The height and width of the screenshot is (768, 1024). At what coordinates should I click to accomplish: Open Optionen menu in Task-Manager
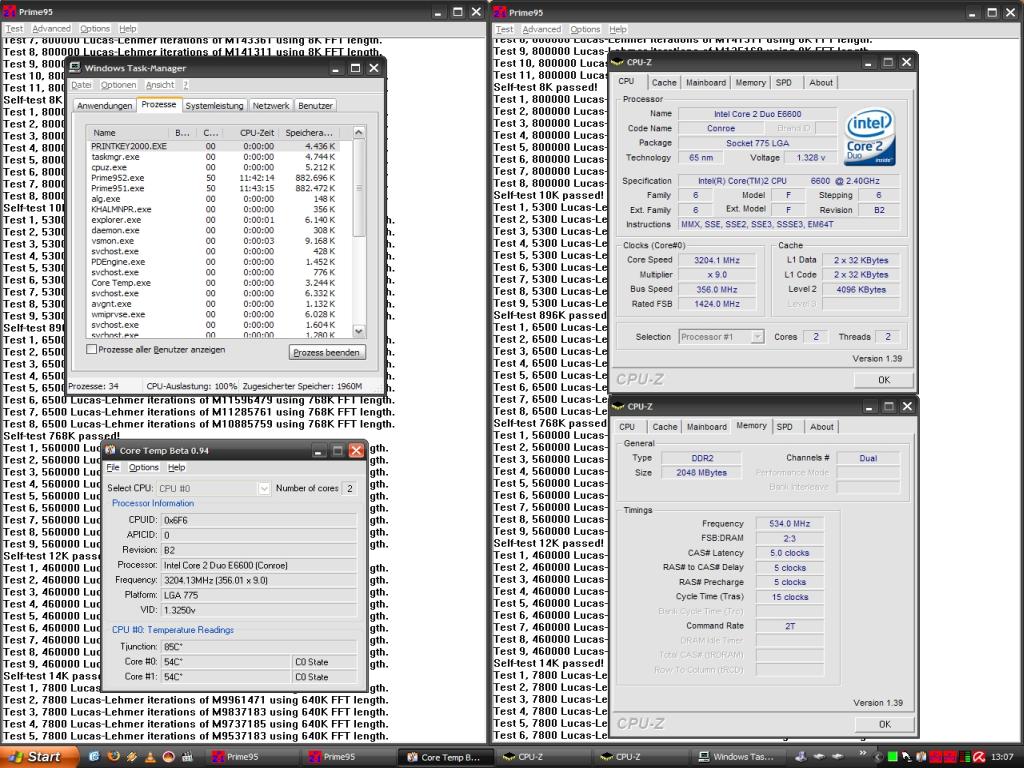point(118,85)
